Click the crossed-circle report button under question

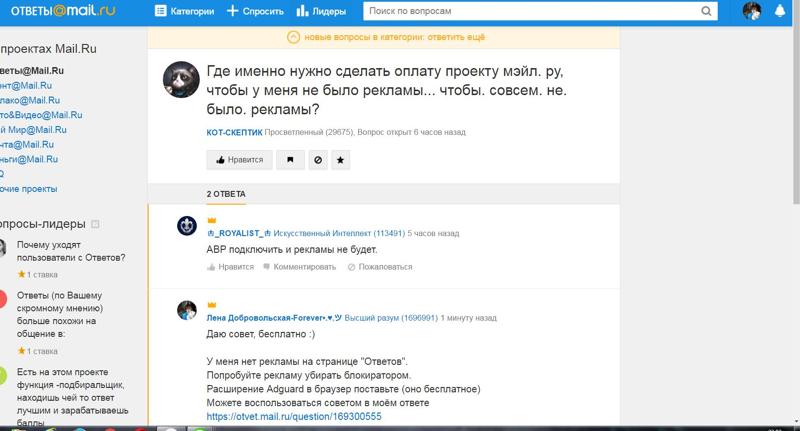click(318, 160)
